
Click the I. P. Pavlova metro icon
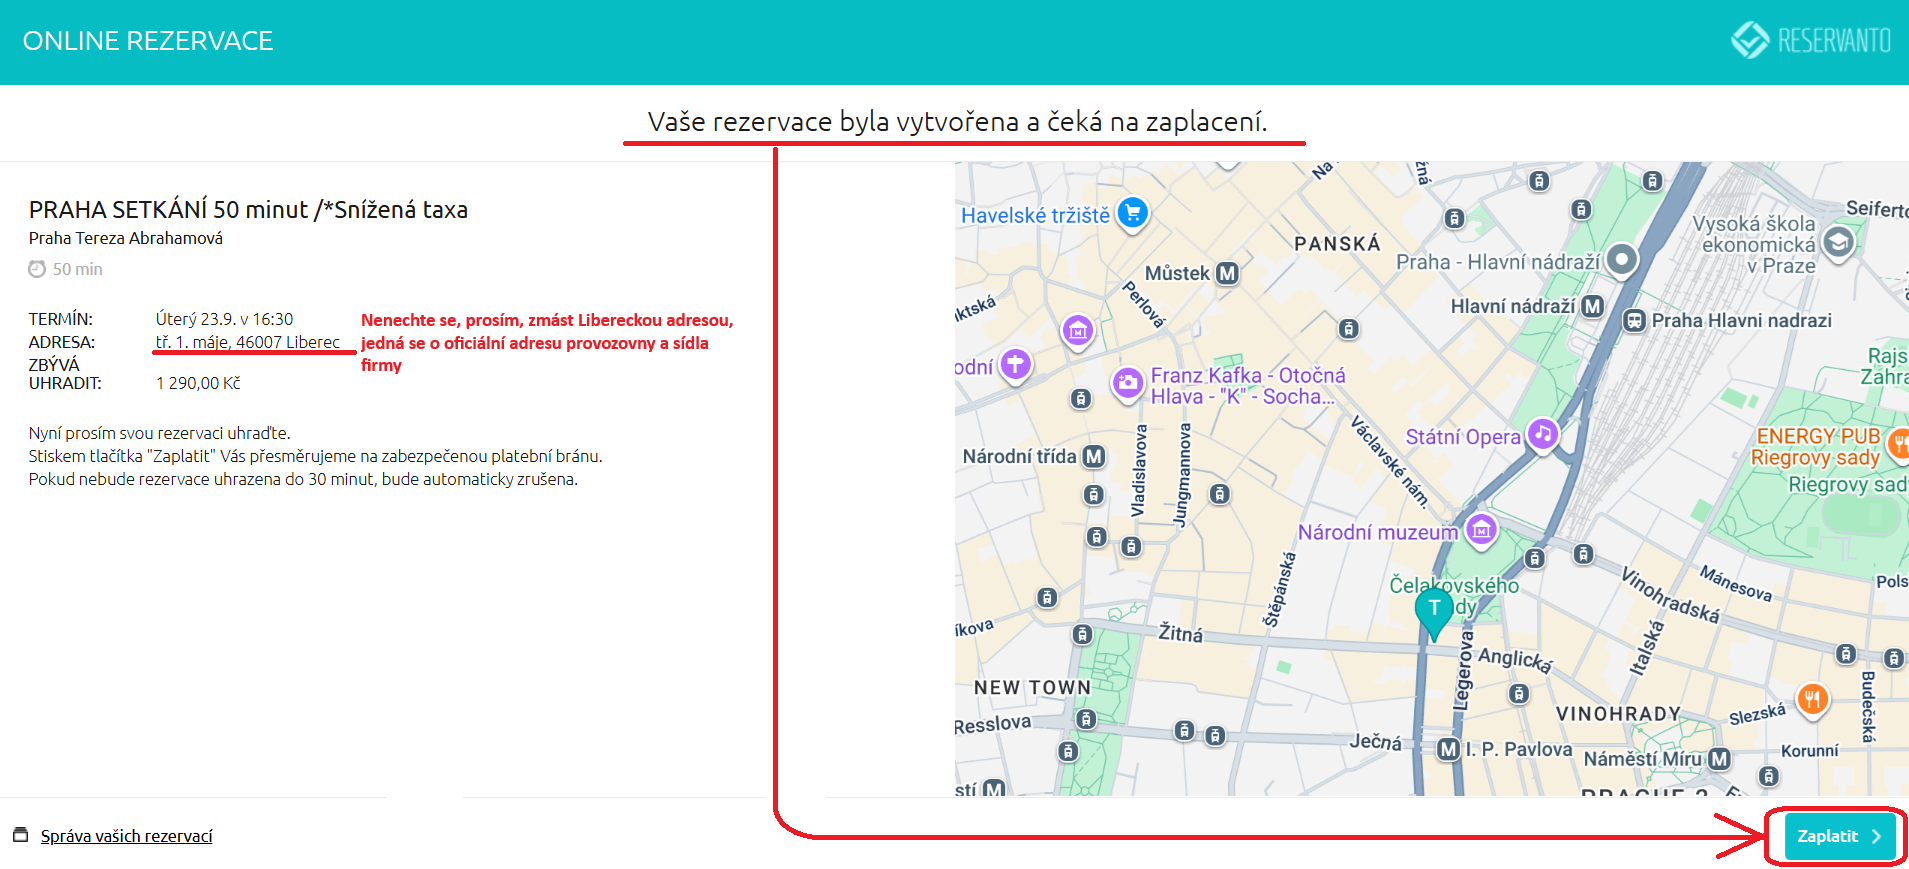[1448, 749]
